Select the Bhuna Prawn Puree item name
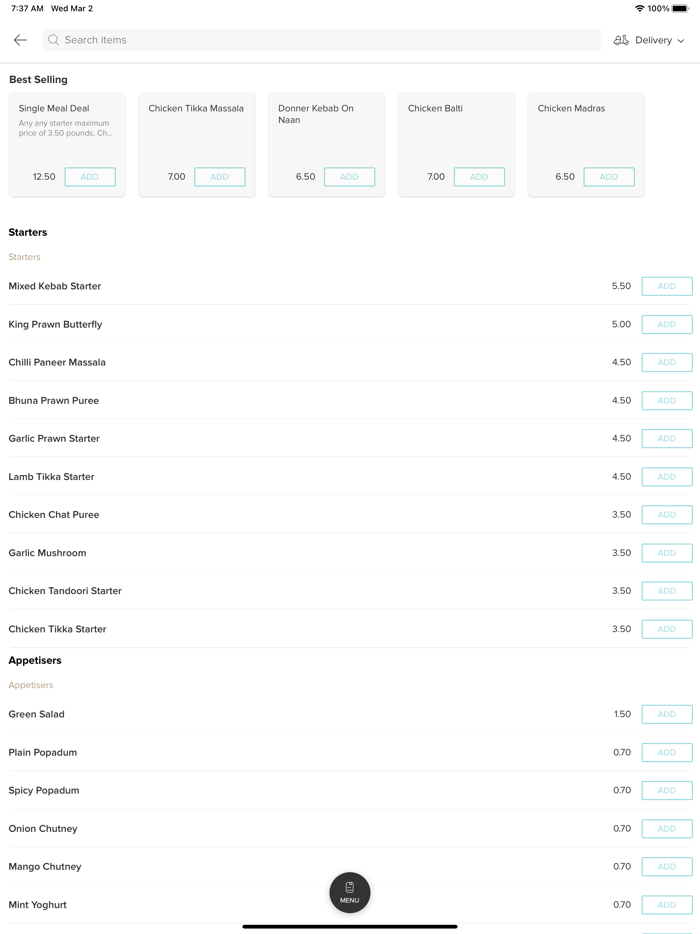The width and height of the screenshot is (700, 934). pos(54,400)
